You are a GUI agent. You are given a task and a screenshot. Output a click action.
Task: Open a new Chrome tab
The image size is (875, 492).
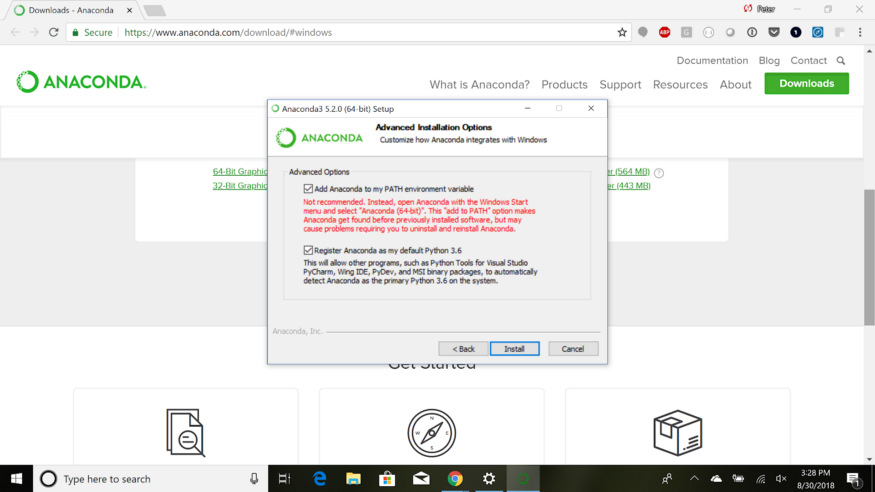coord(154,10)
